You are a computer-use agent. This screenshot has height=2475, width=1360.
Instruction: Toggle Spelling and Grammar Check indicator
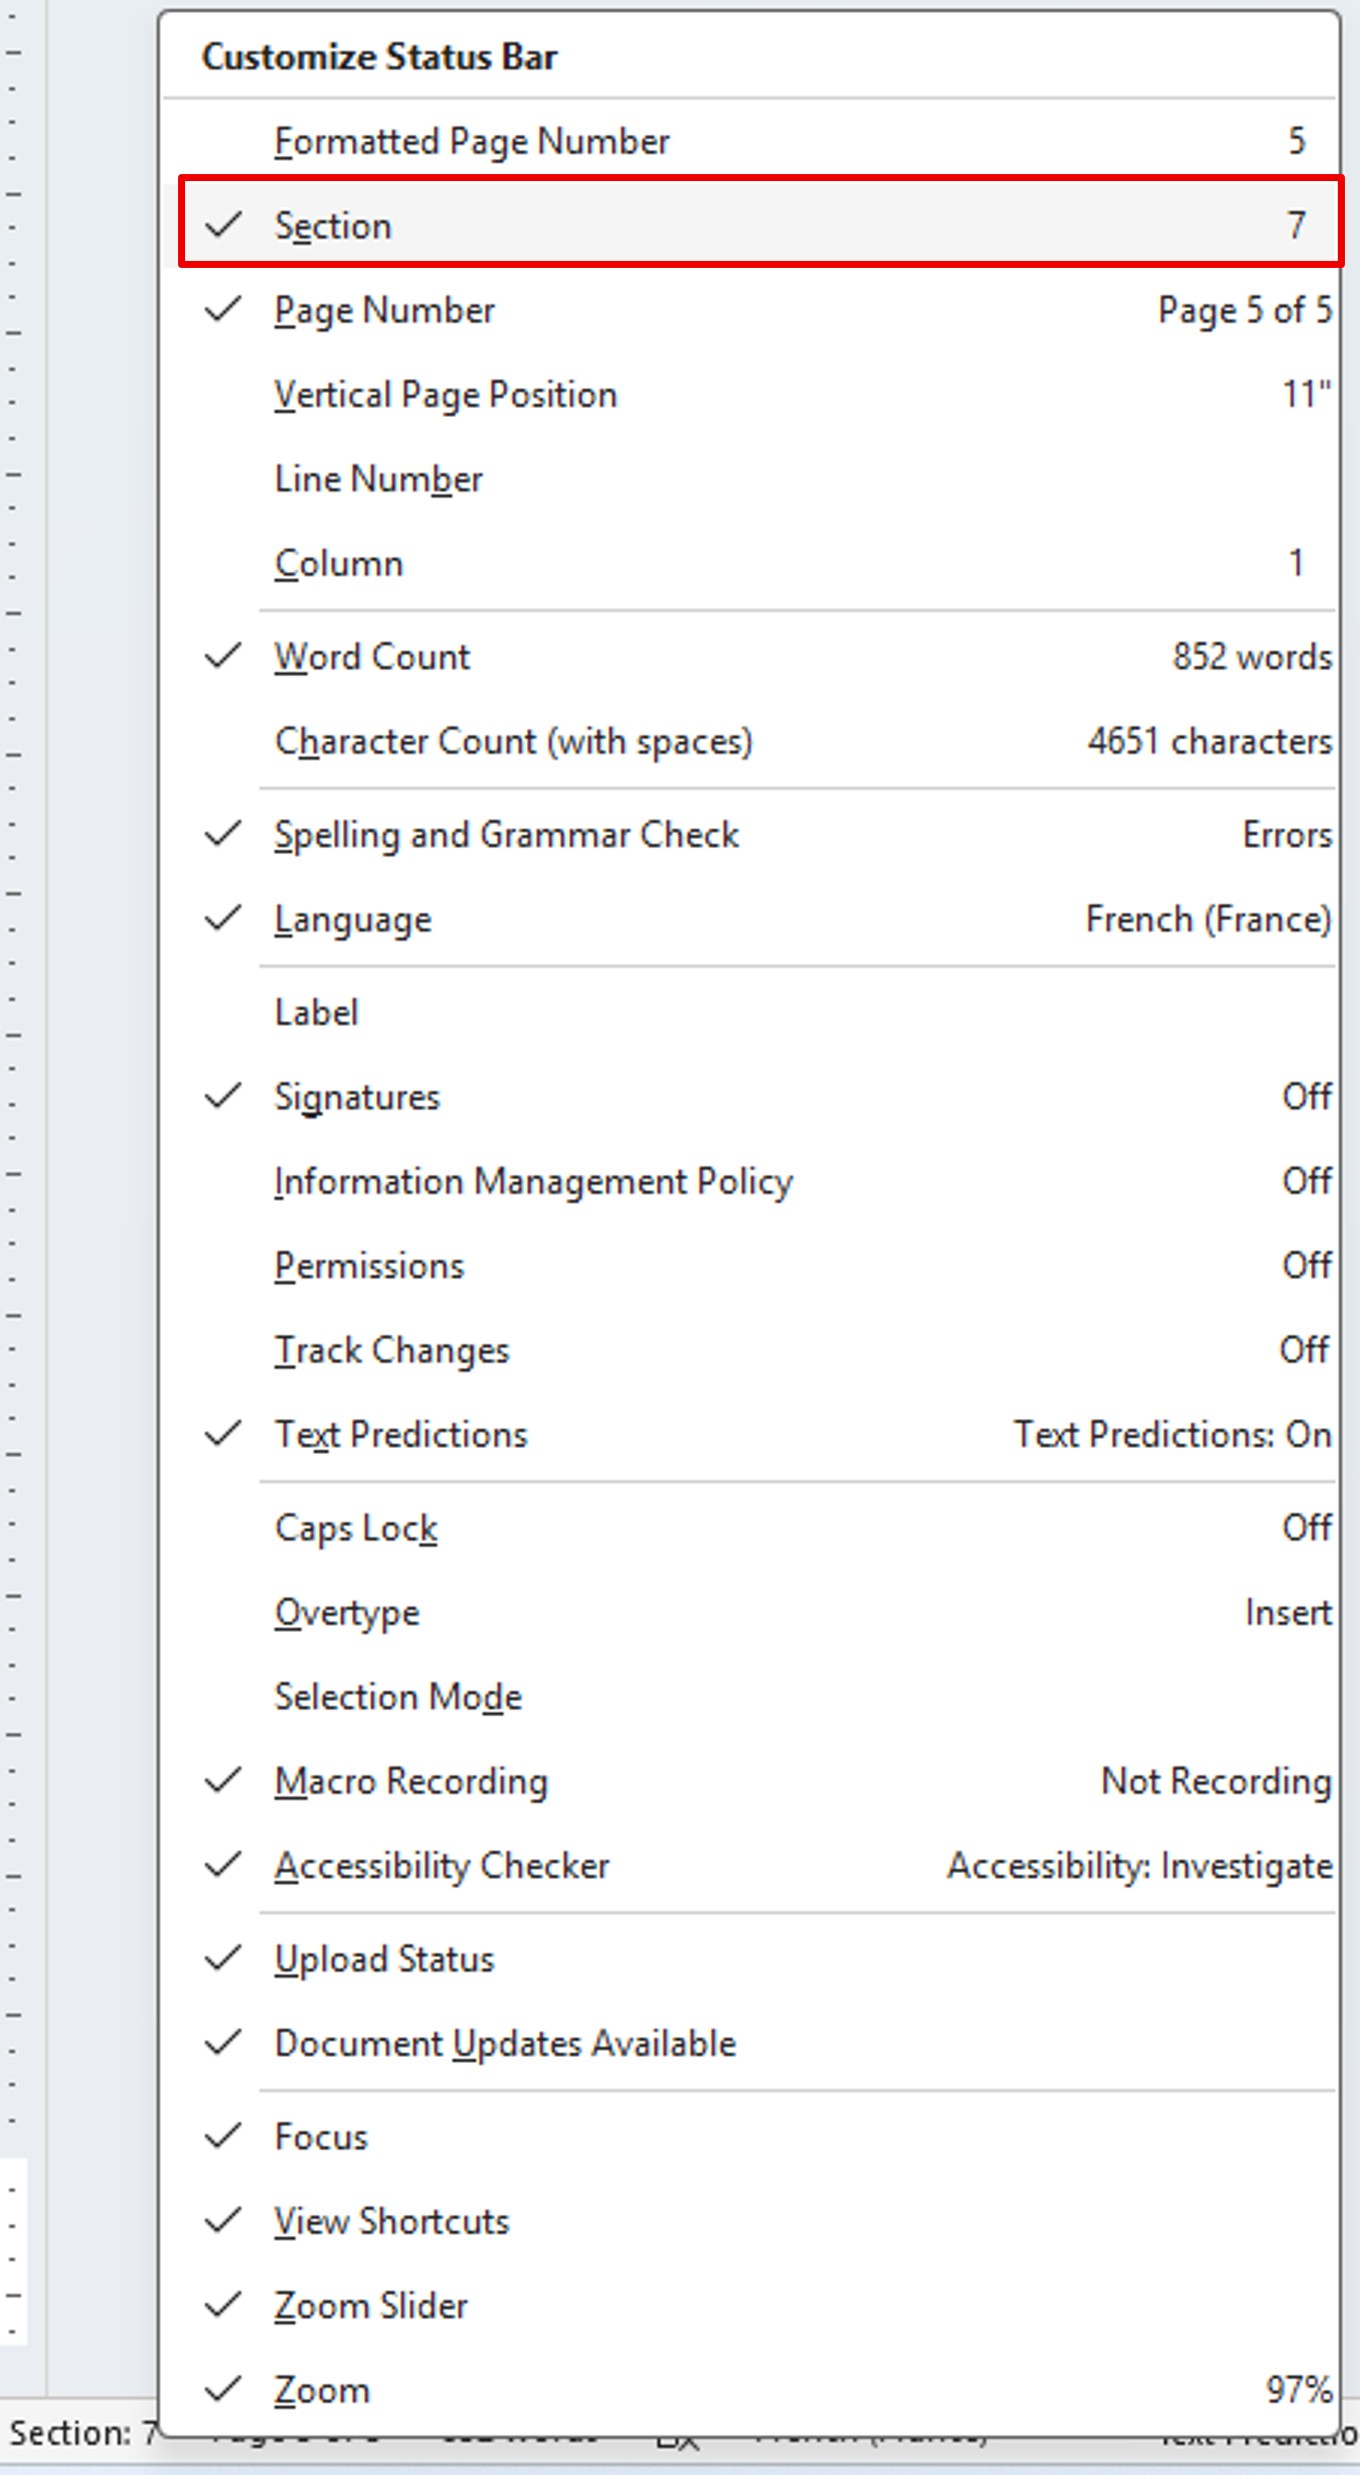tap(506, 835)
